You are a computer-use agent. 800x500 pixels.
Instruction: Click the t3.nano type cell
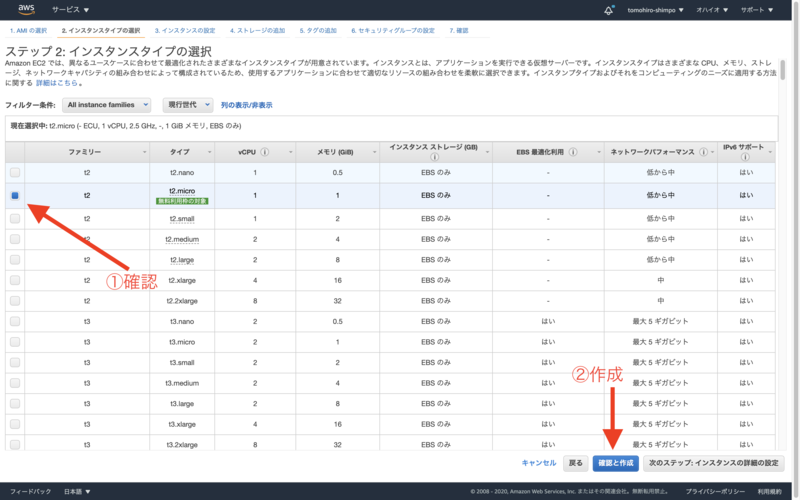pyautogui.click(x=182, y=321)
